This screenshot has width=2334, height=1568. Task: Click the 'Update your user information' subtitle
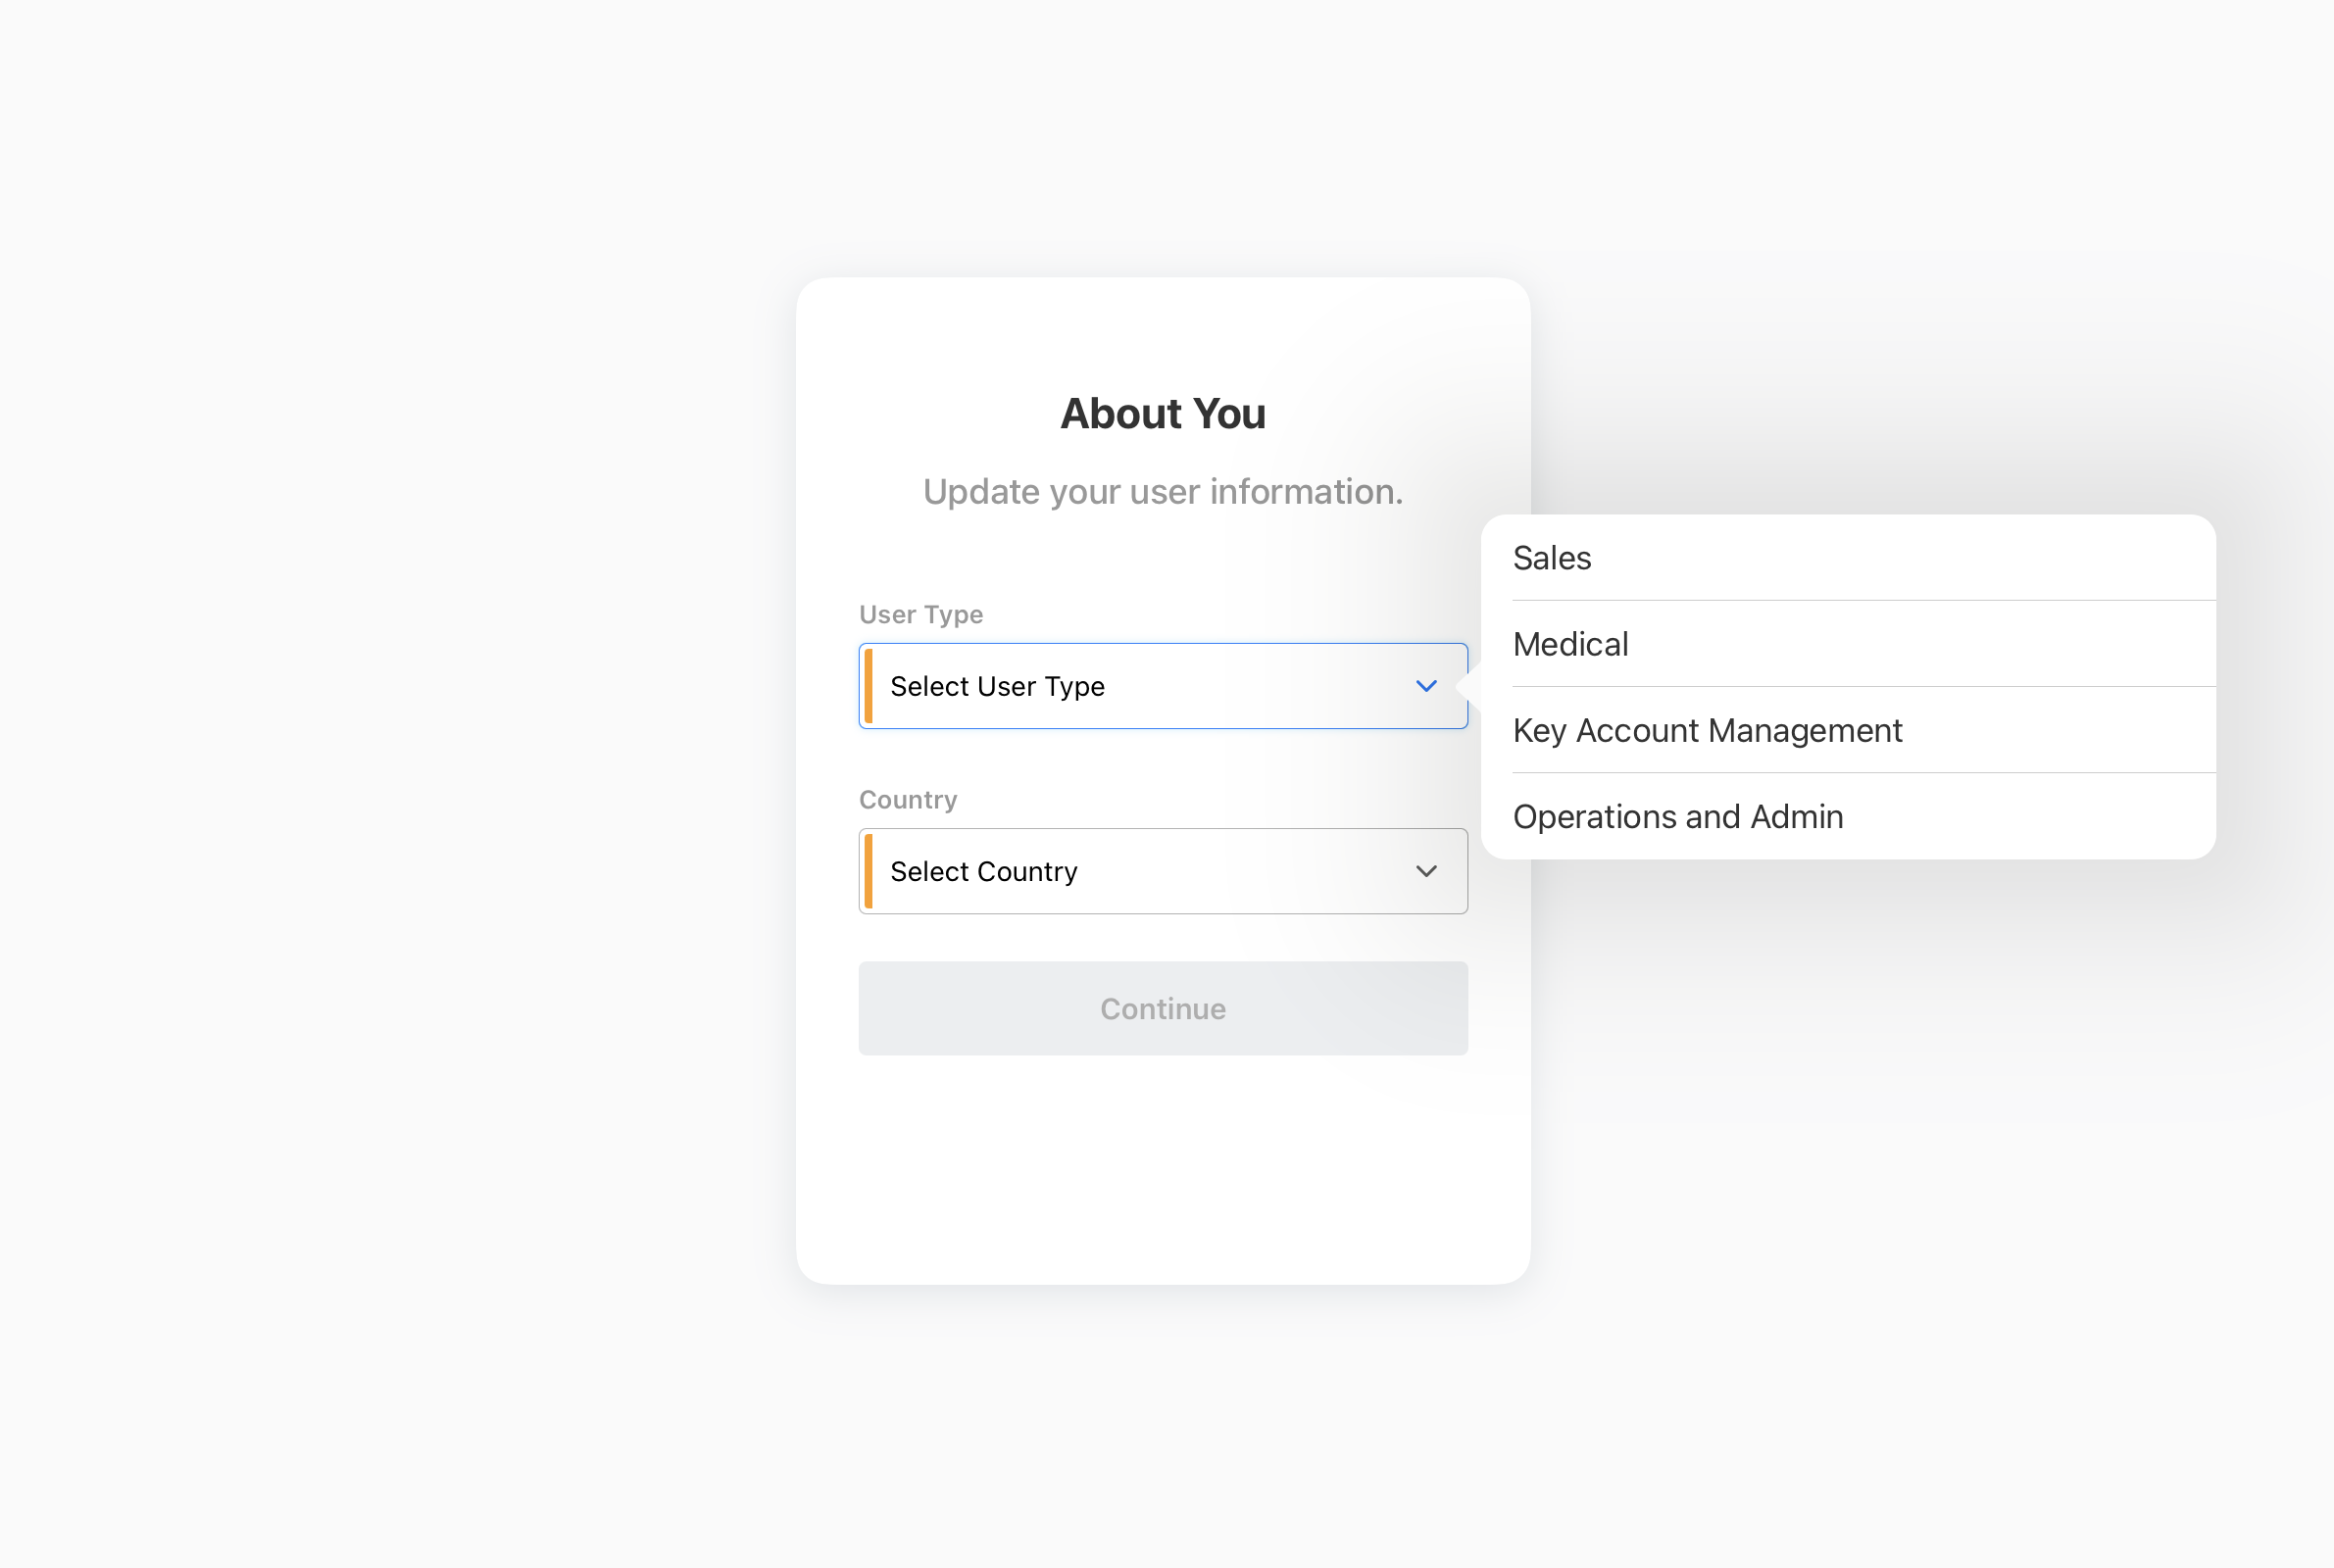(1162, 492)
